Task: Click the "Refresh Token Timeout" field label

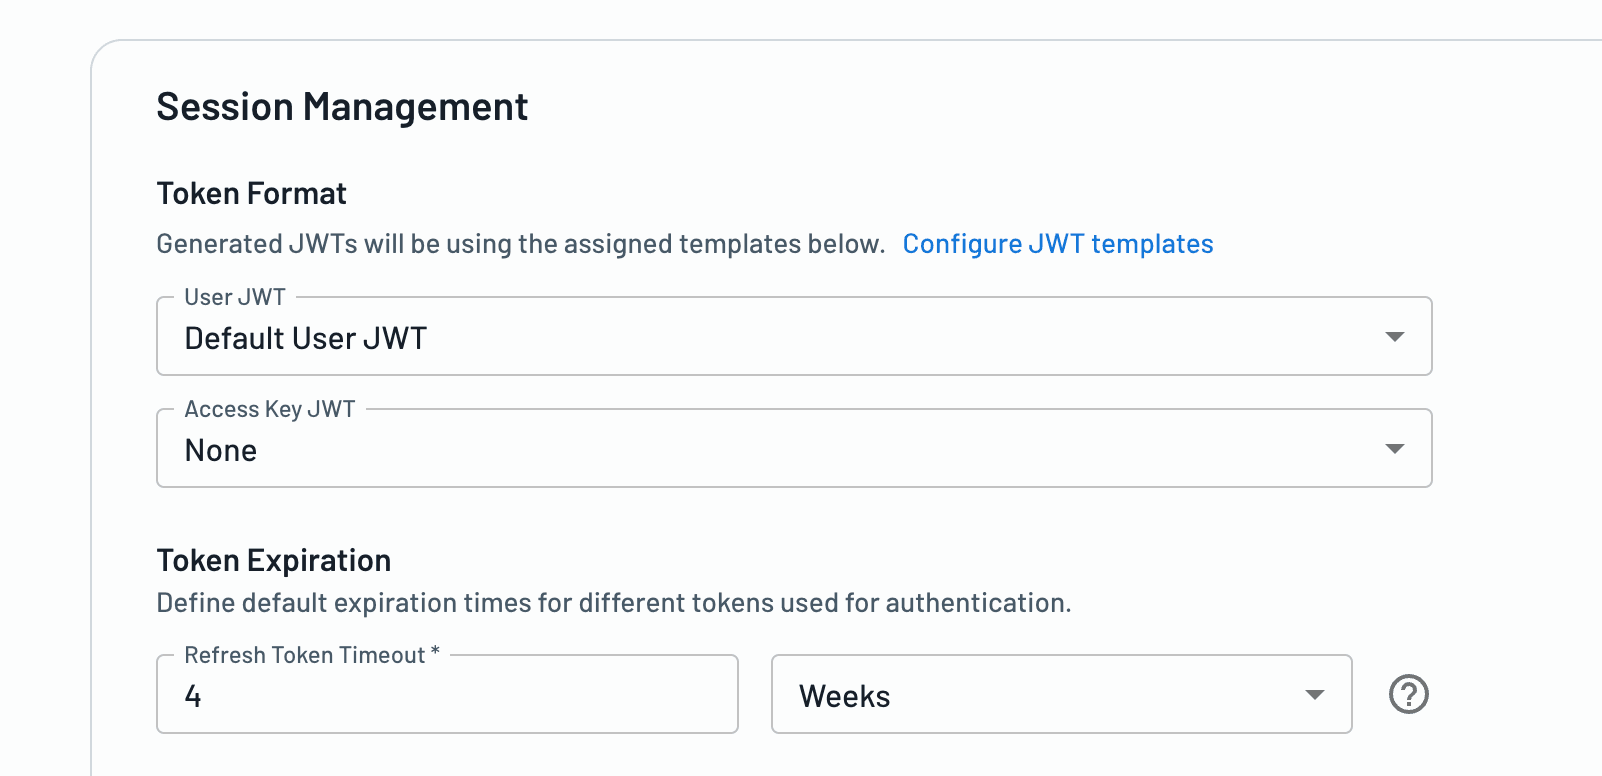Action: (305, 655)
